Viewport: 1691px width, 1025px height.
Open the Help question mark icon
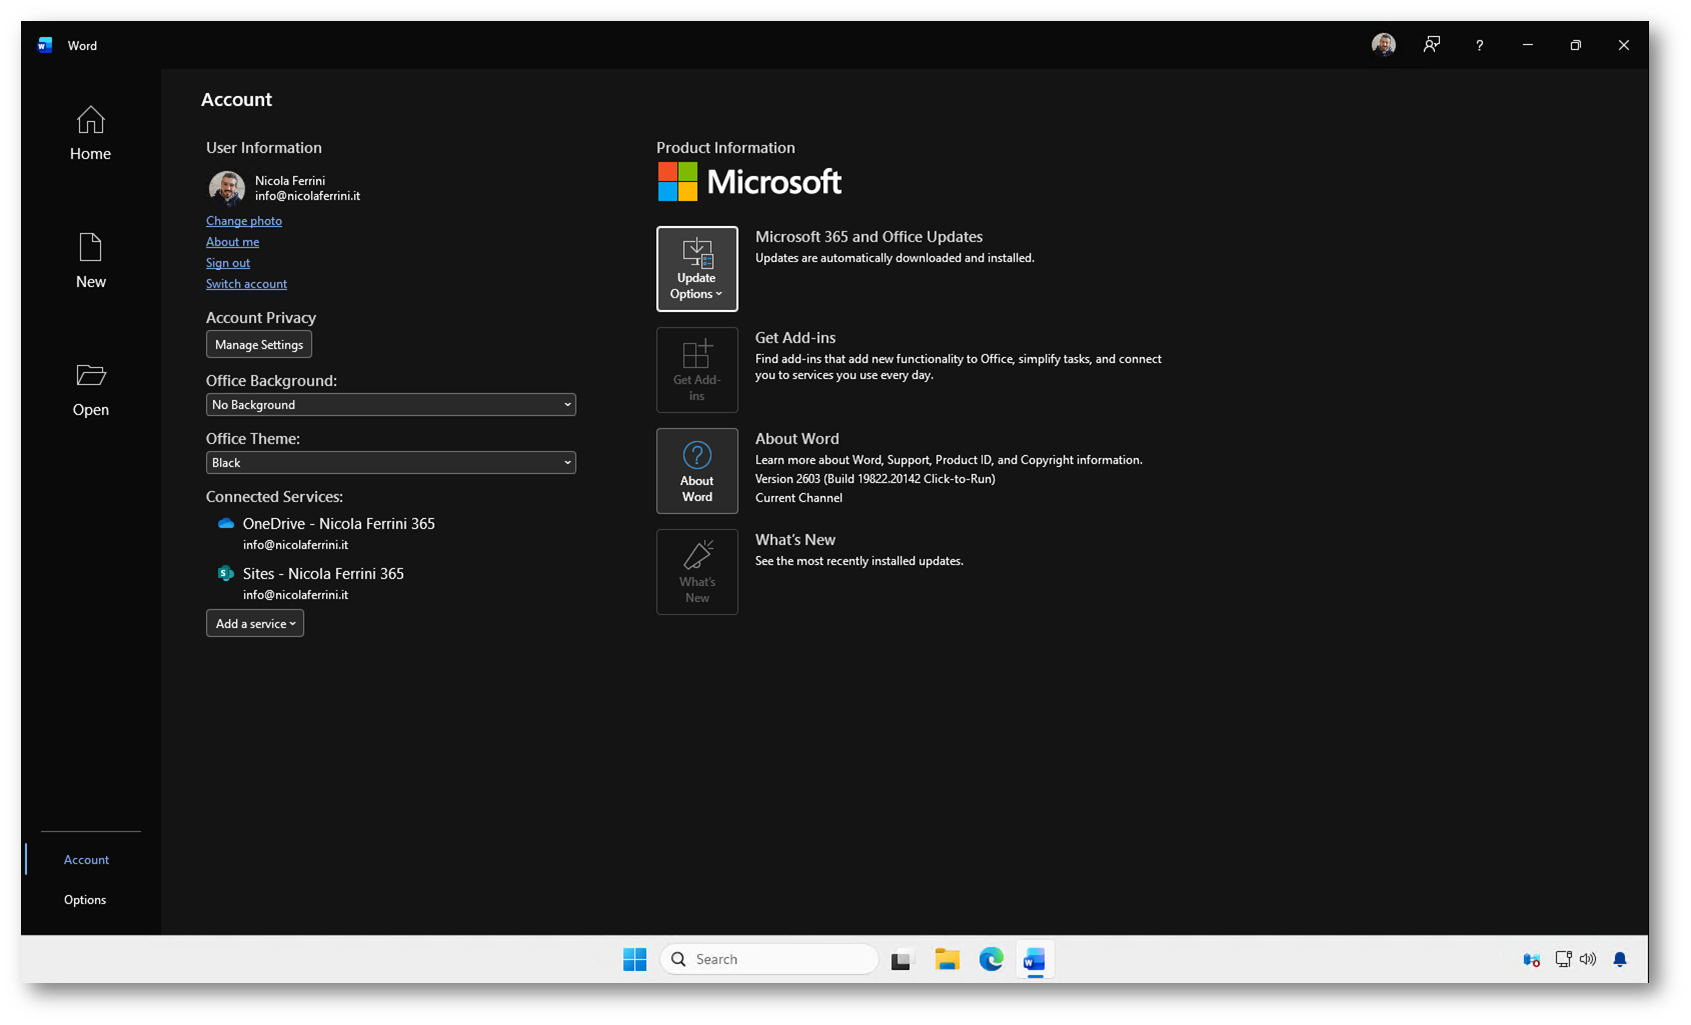1479,45
